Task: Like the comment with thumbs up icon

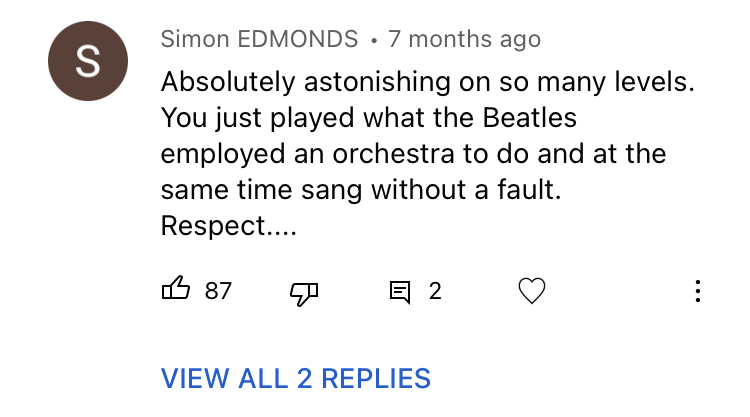Action: [175, 291]
